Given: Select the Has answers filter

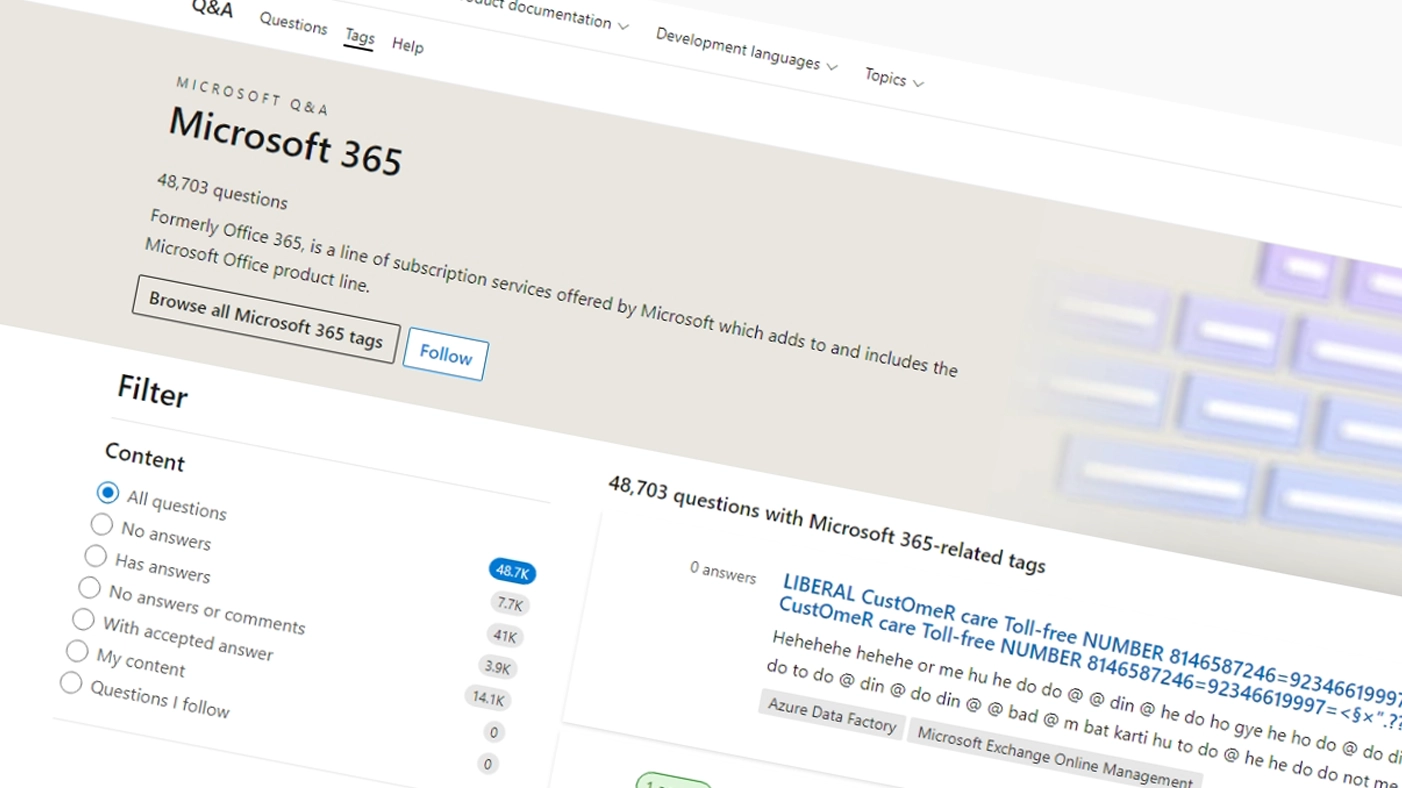Looking at the screenshot, I should [x=95, y=556].
